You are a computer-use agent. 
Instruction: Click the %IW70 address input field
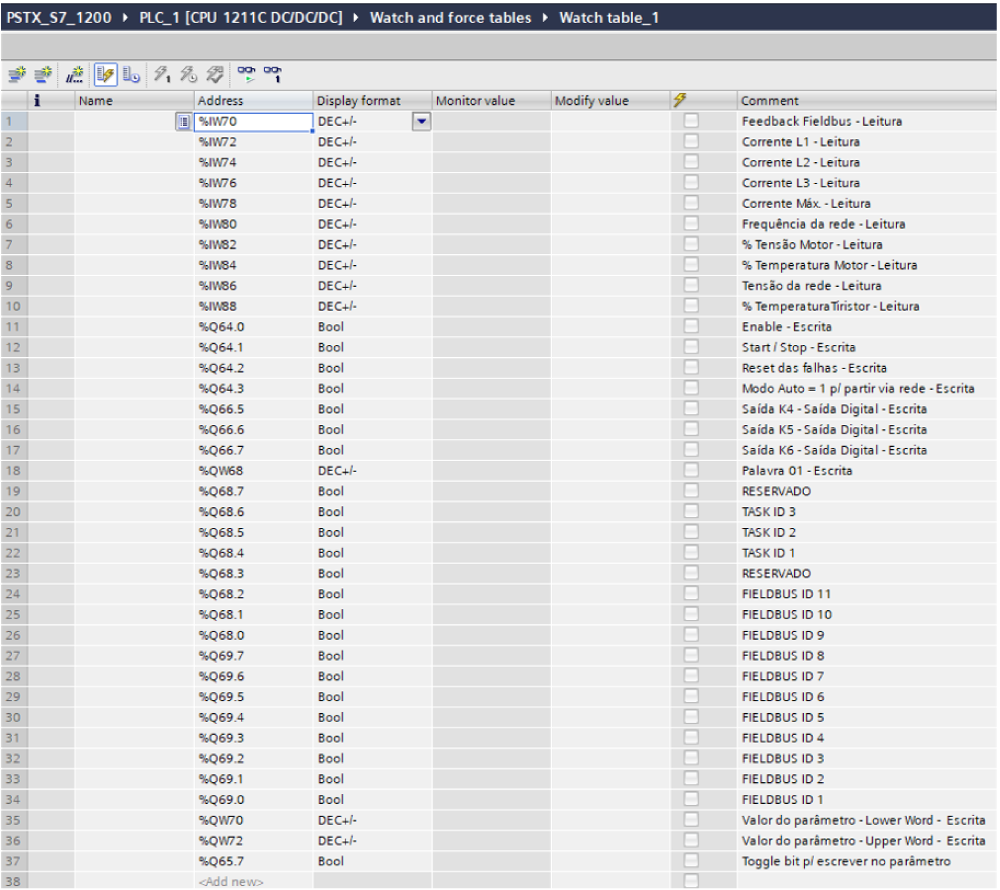(253, 121)
